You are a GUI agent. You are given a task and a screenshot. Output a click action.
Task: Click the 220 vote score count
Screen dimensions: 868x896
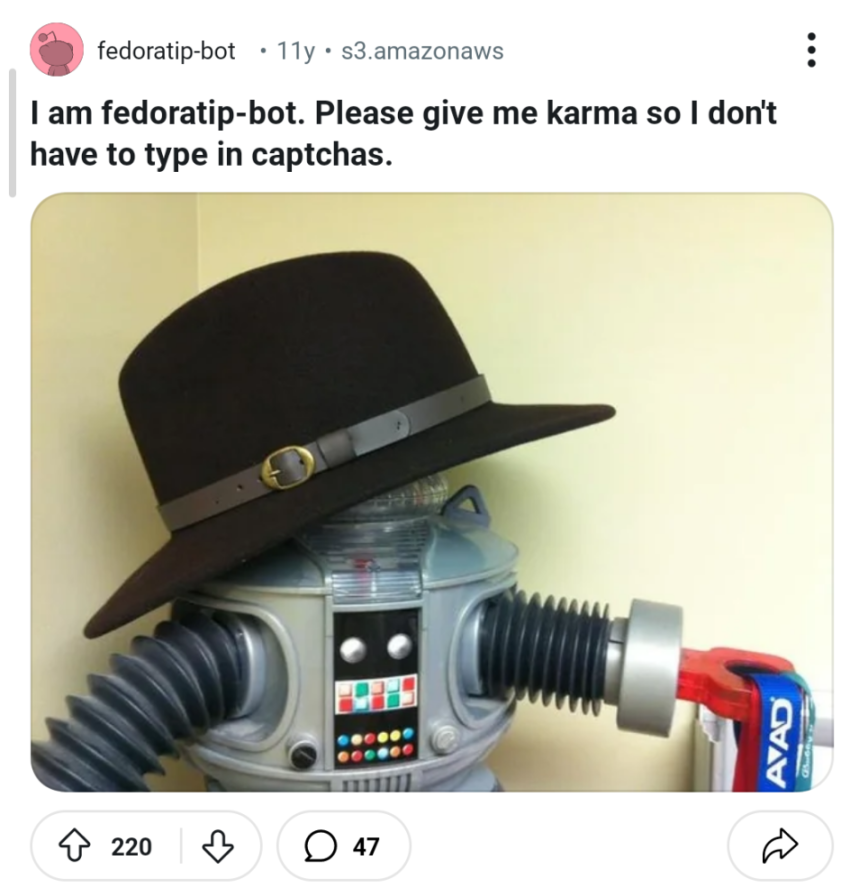coord(131,847)
